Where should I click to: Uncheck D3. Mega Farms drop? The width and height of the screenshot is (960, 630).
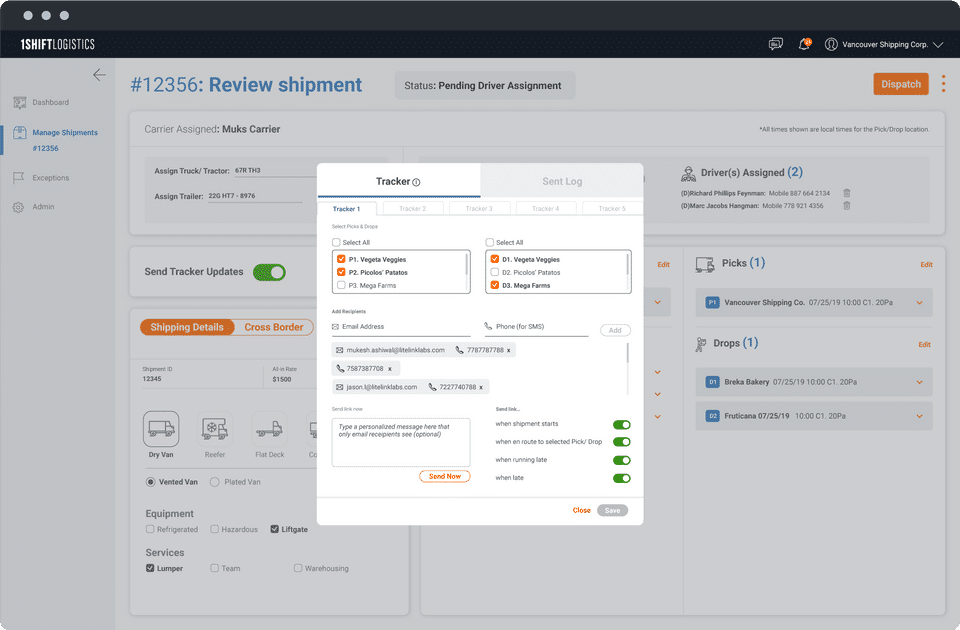(x=495, y=285)
